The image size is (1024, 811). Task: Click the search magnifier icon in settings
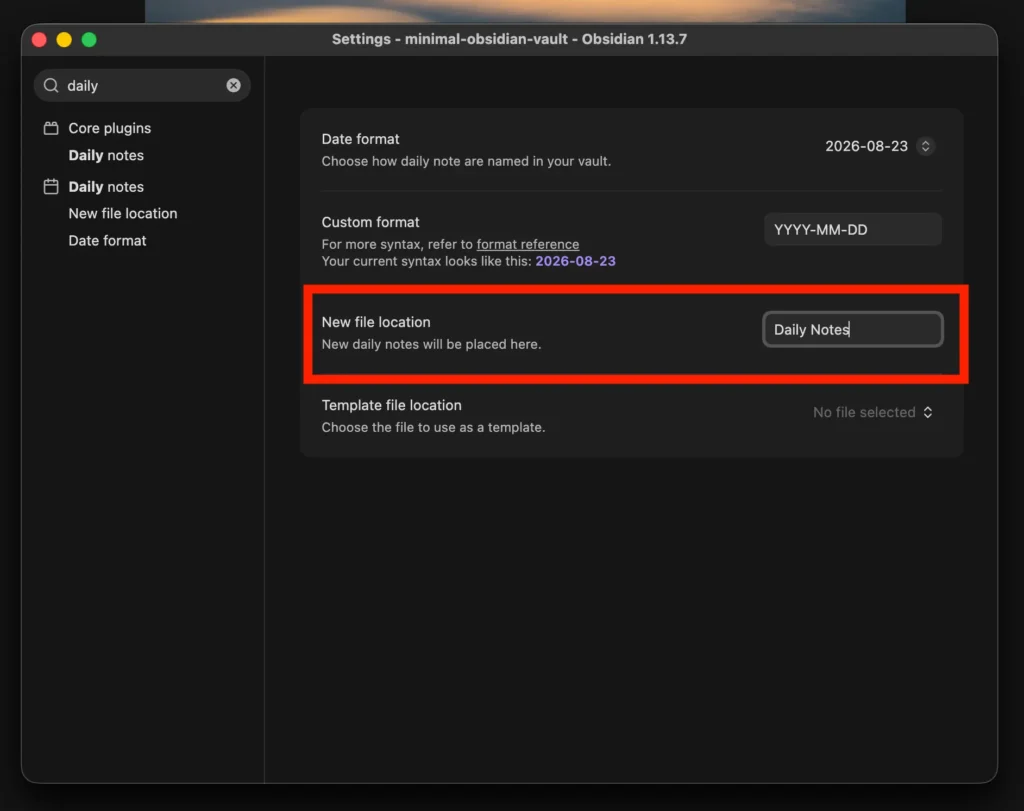click(51, 86)
